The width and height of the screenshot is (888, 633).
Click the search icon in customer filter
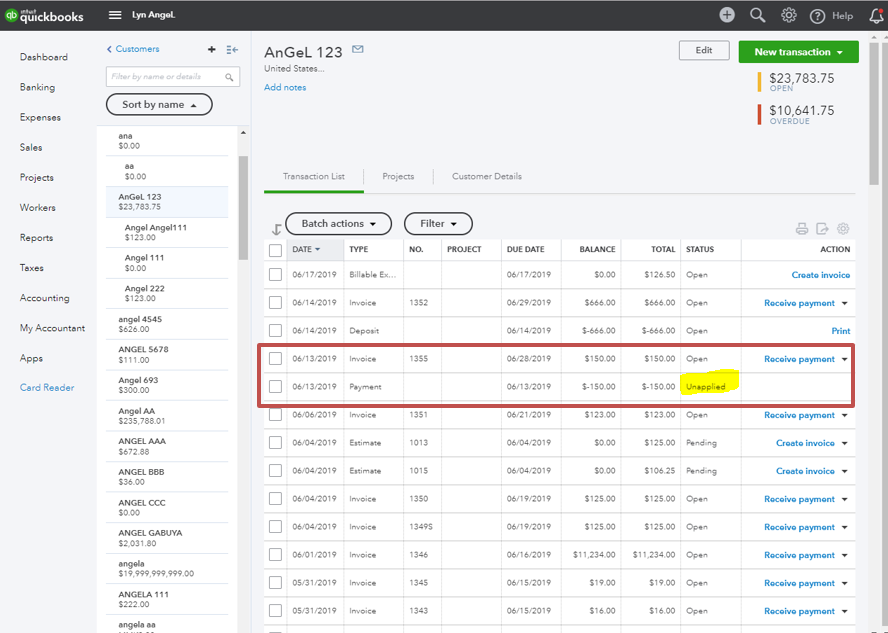229,77
